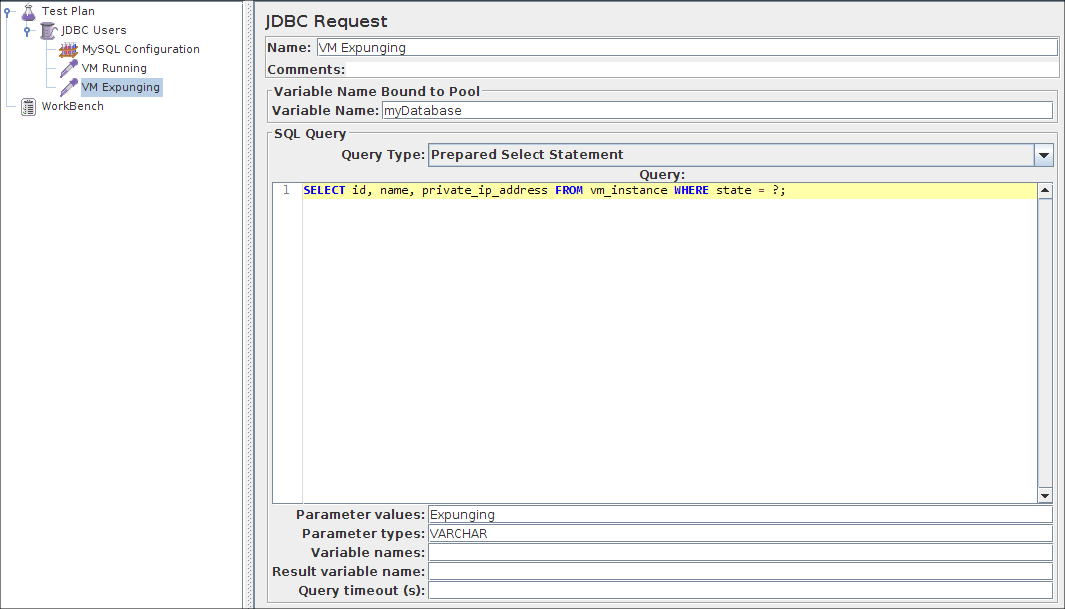Viewport: 1065px width, 609px height.
Task: Click the Parameter types VARCHAR field
Action: pyautogui.click(x=739, y=534)
